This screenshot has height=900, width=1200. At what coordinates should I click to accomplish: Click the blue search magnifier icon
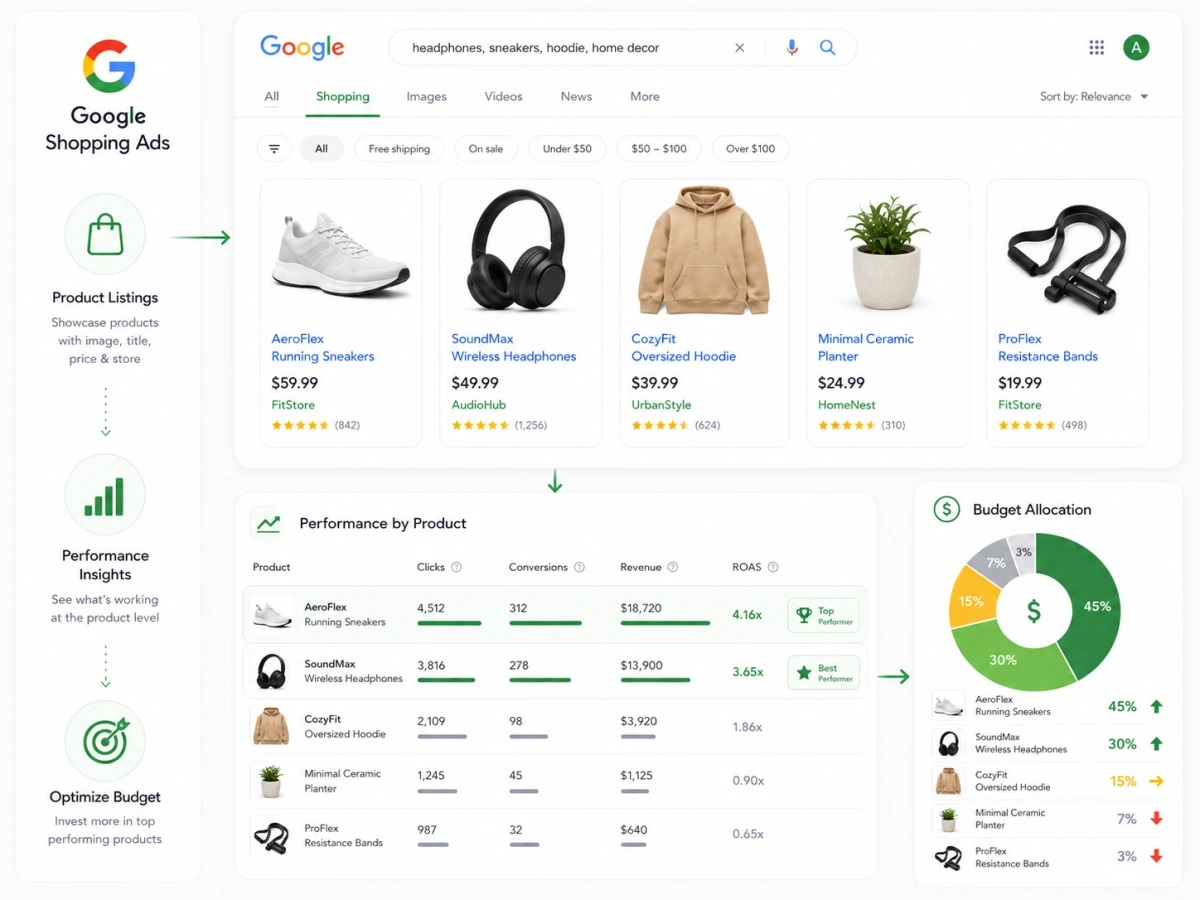(x=828, y=47)
